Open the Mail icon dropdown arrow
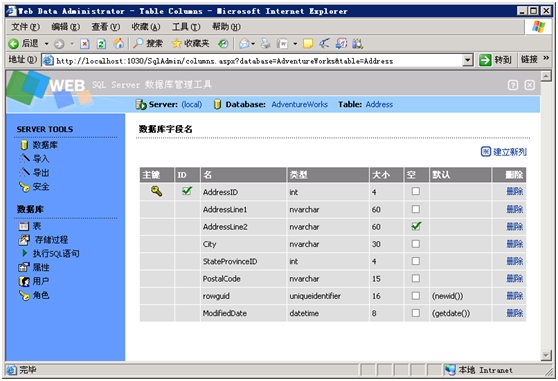Image resolution: width=558 pixels, height=381 pixels. 253,44
